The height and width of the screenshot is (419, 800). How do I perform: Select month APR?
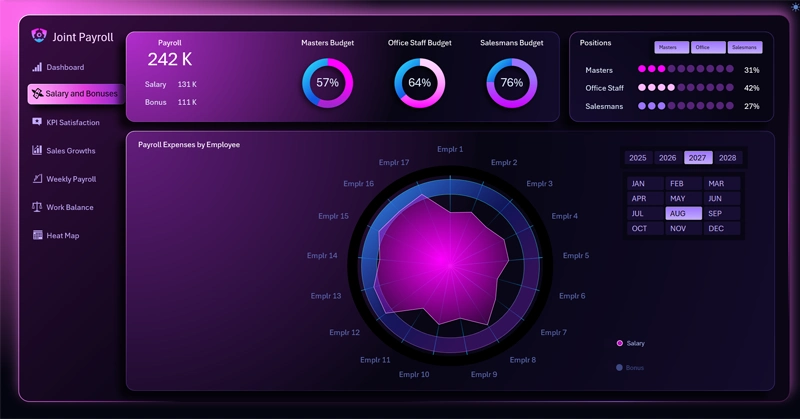click(645, 198)
